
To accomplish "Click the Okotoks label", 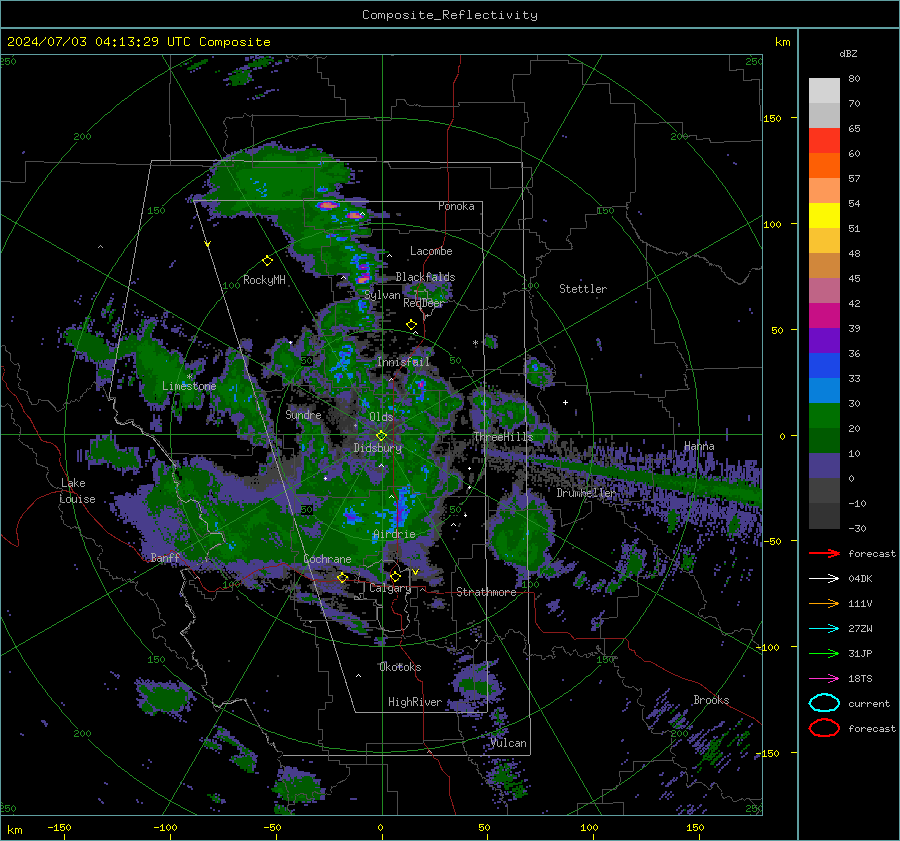I will pos(400,667).
